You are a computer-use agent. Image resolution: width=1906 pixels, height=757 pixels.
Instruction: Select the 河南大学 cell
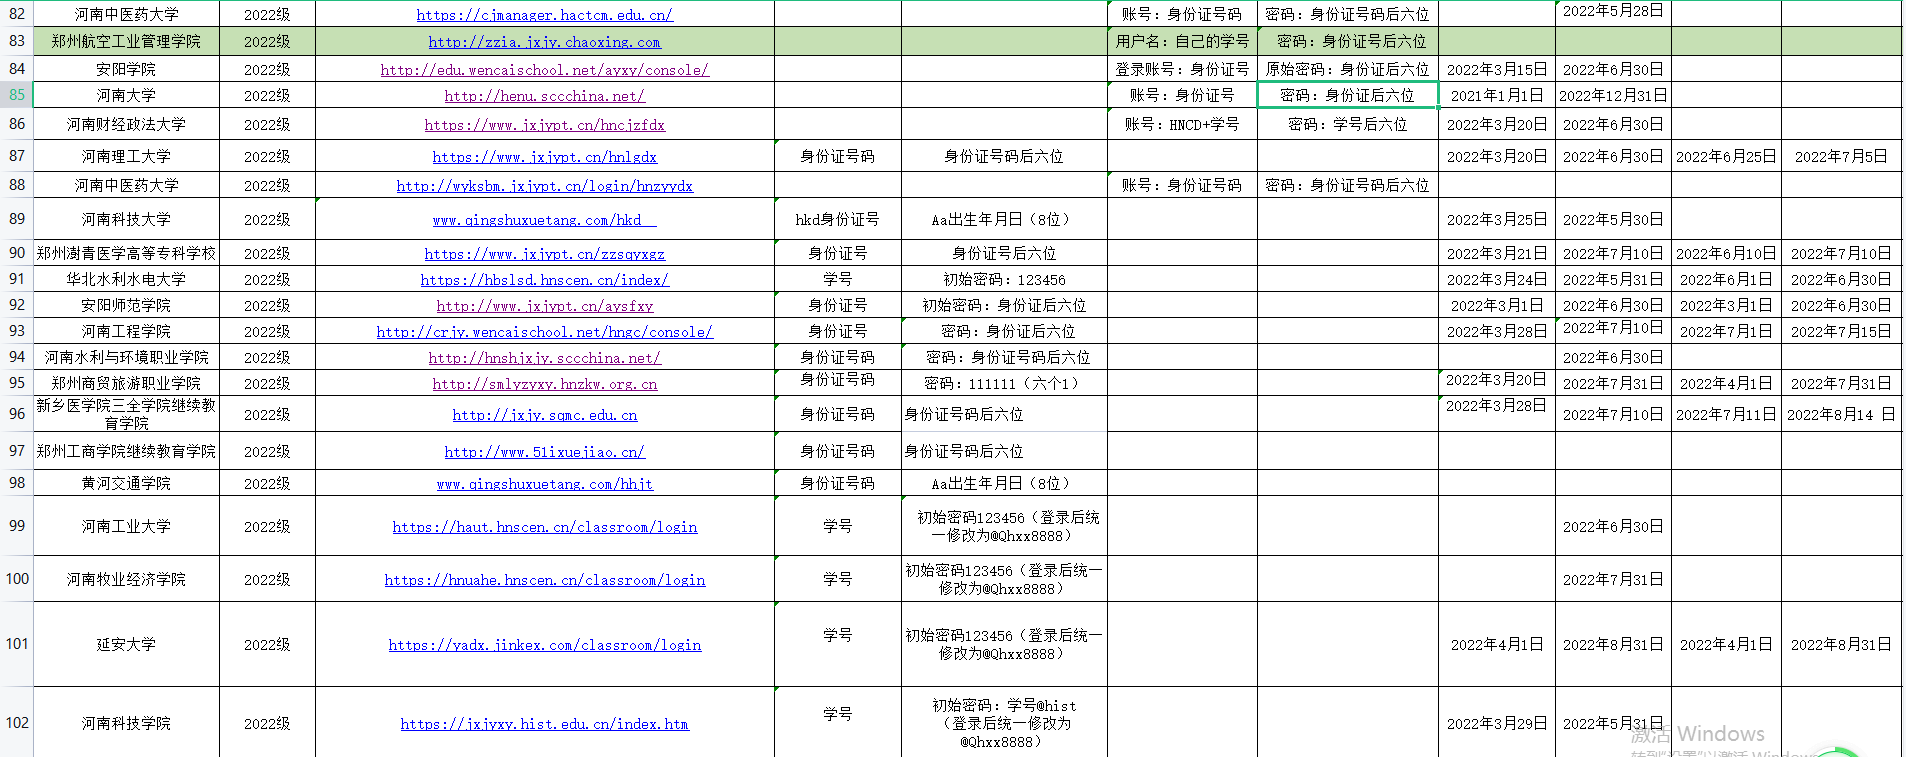pos(126,96)
